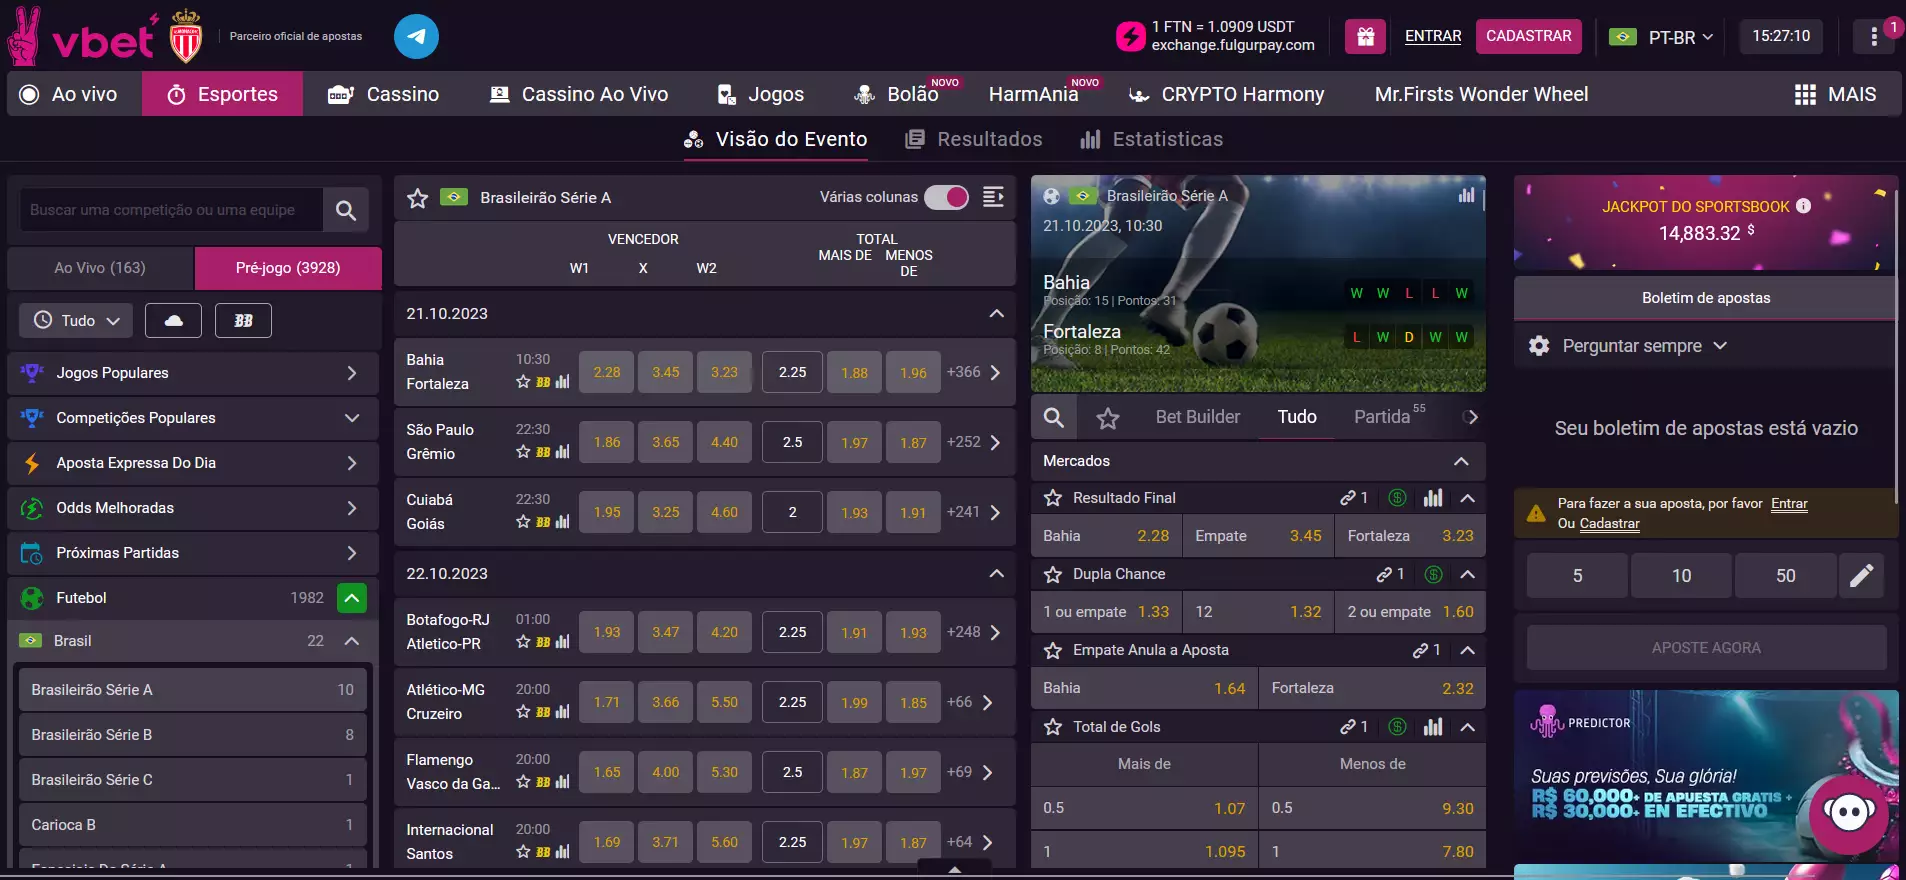
Task: Click the ENTRAR login link
Action: [1432, 36]
